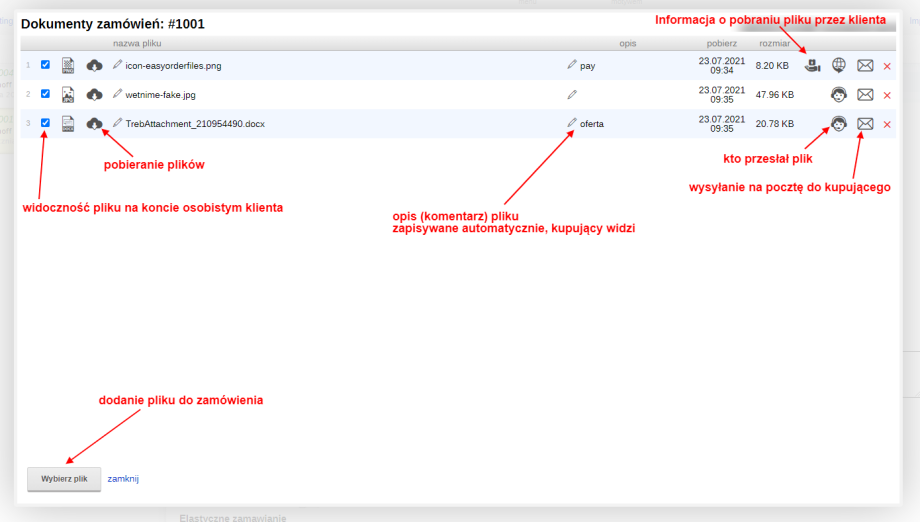920x522 pixels.
Task: Click the 'Wybierz plik' button
Action: click(x=64, y=479)
